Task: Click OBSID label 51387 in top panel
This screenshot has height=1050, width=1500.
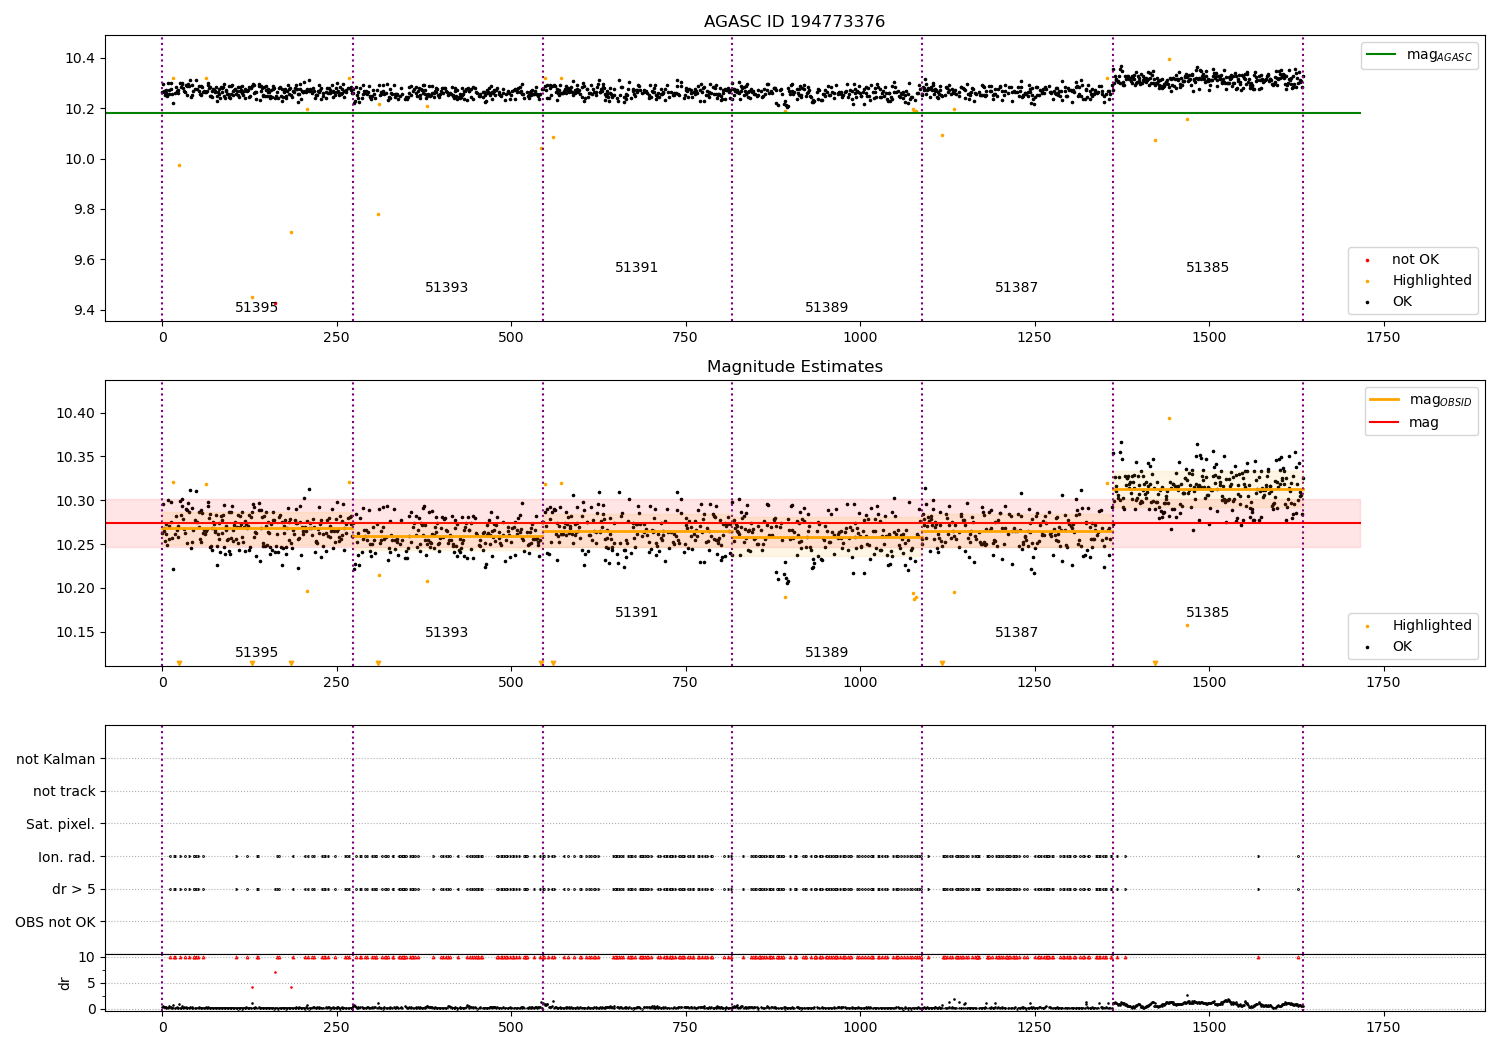Action: pyautogui.click(x=1016, y=288)
